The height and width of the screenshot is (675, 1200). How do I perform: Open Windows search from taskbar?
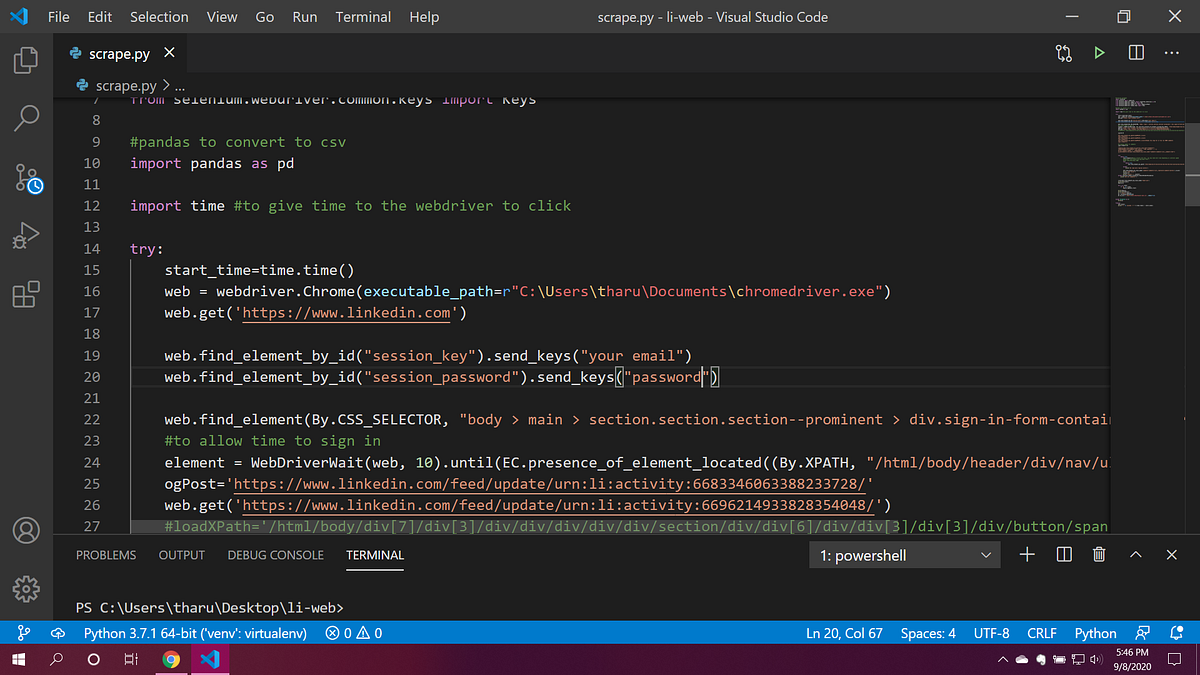pyautogui.click(x=57, y=660)
